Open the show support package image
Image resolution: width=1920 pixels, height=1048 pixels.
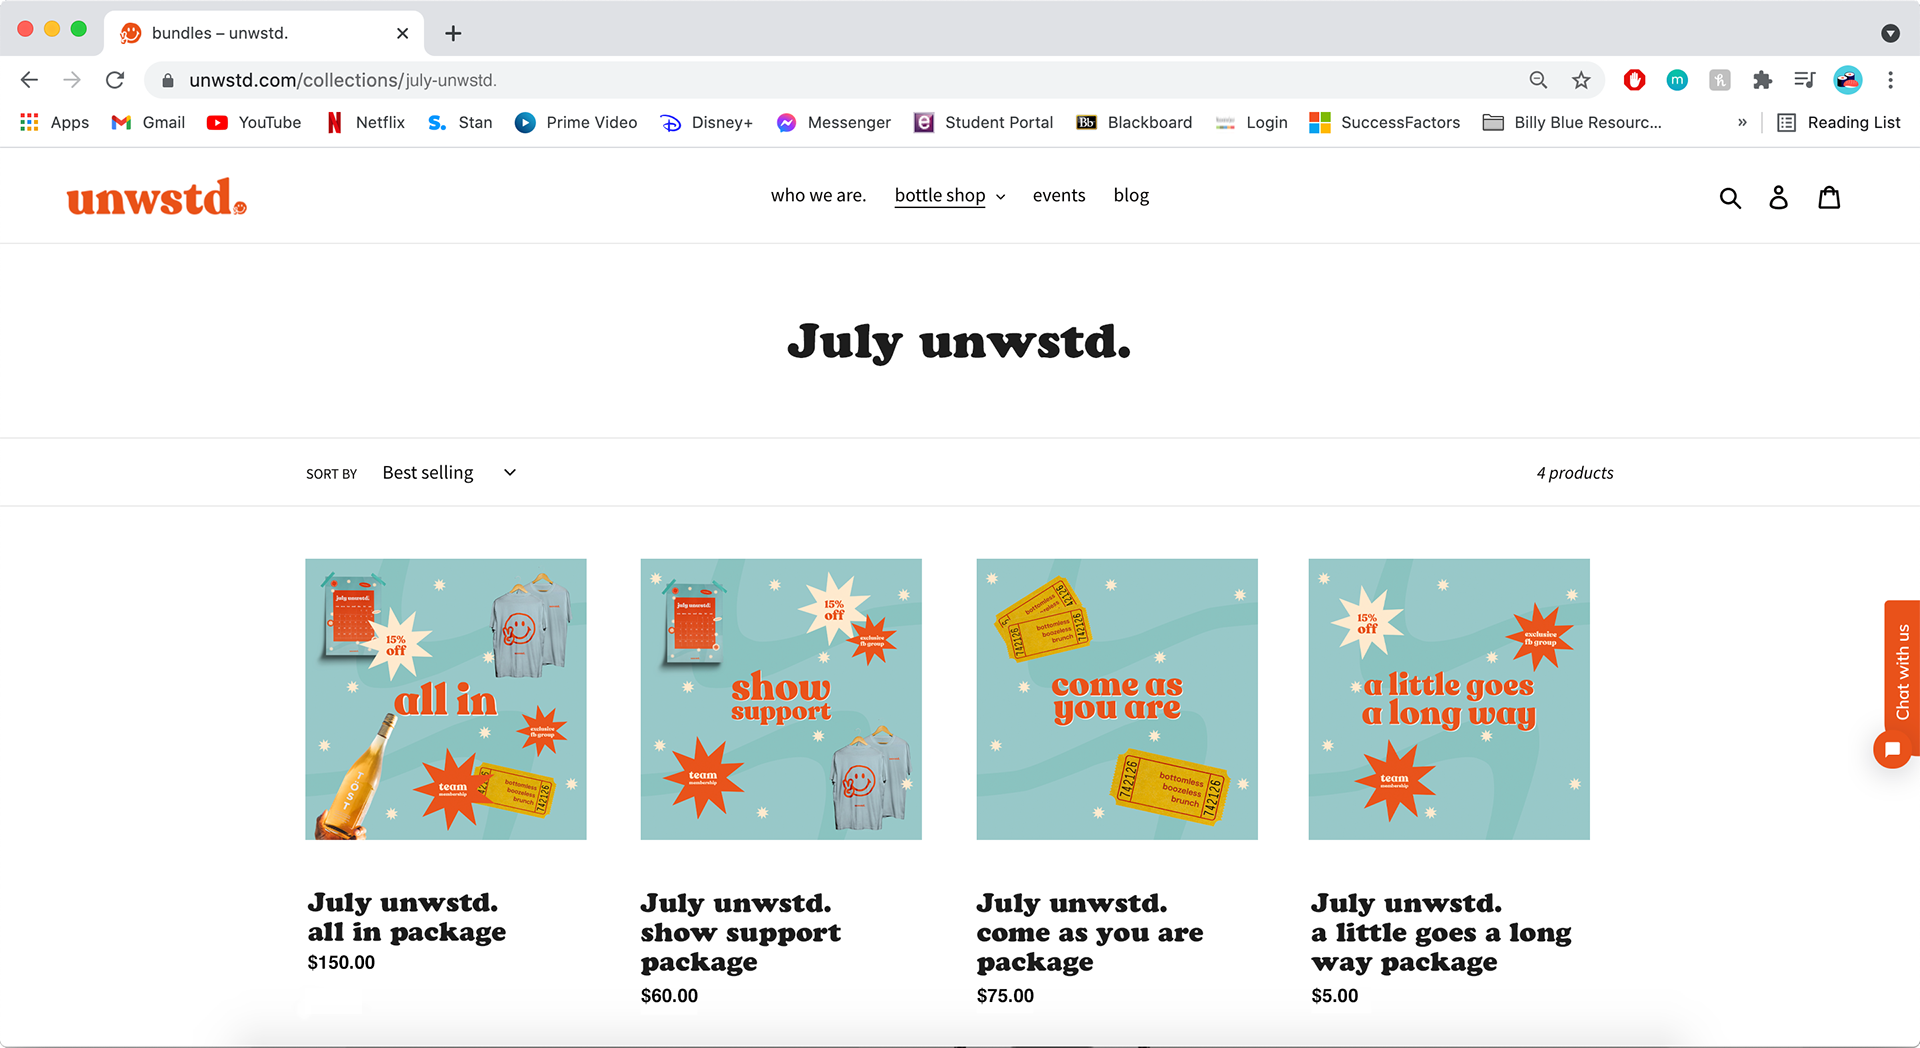click(781, 699)
